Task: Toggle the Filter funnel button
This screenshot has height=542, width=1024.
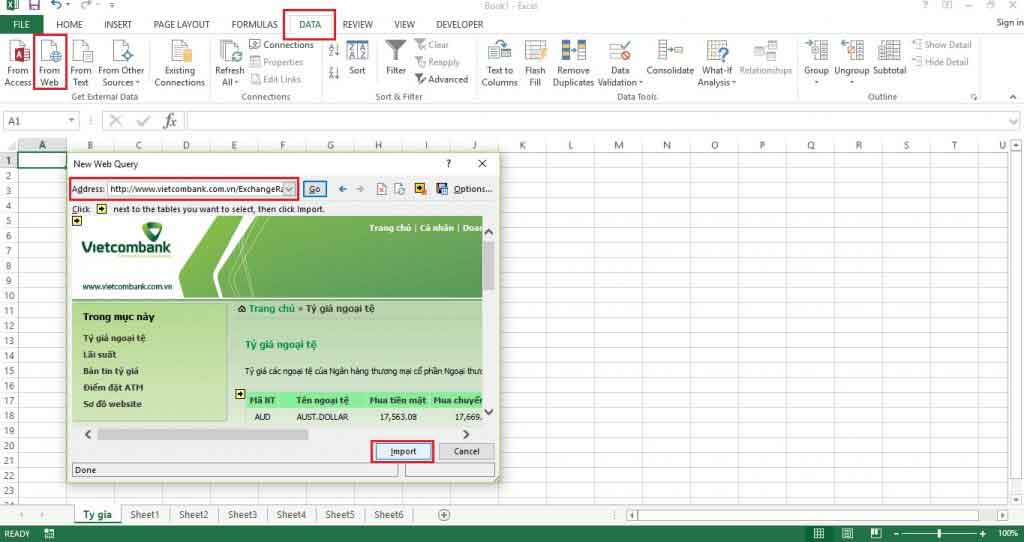Action: coord(396,57)
